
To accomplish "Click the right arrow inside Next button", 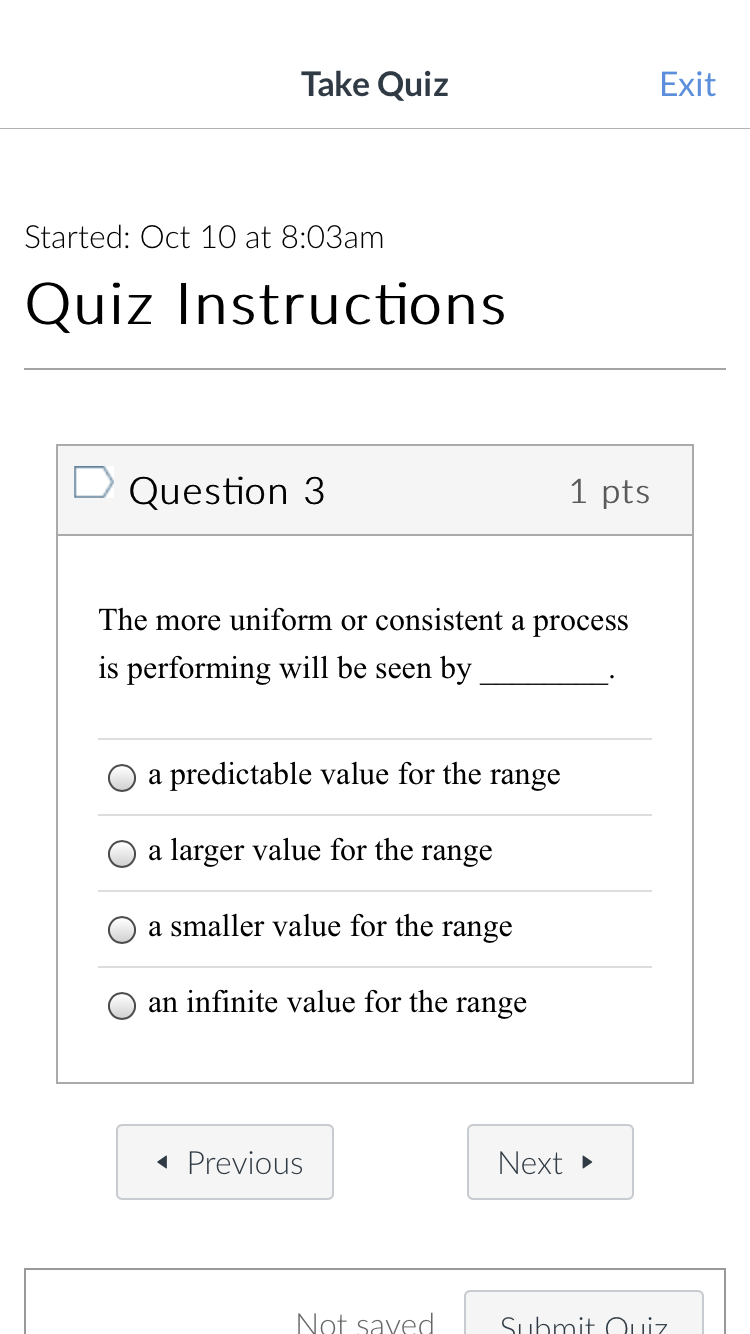I will tap(588, 1162).
